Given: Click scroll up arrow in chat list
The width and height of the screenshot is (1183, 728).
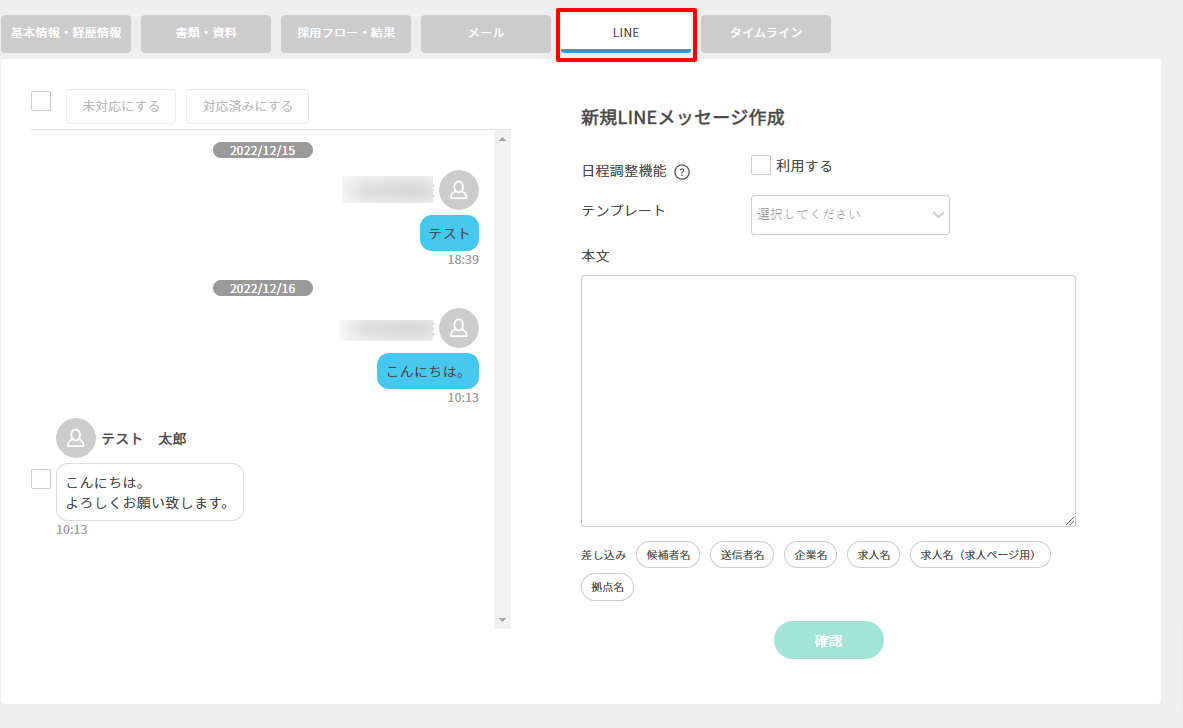Looking at the screenshot, I should pos(502,138).
